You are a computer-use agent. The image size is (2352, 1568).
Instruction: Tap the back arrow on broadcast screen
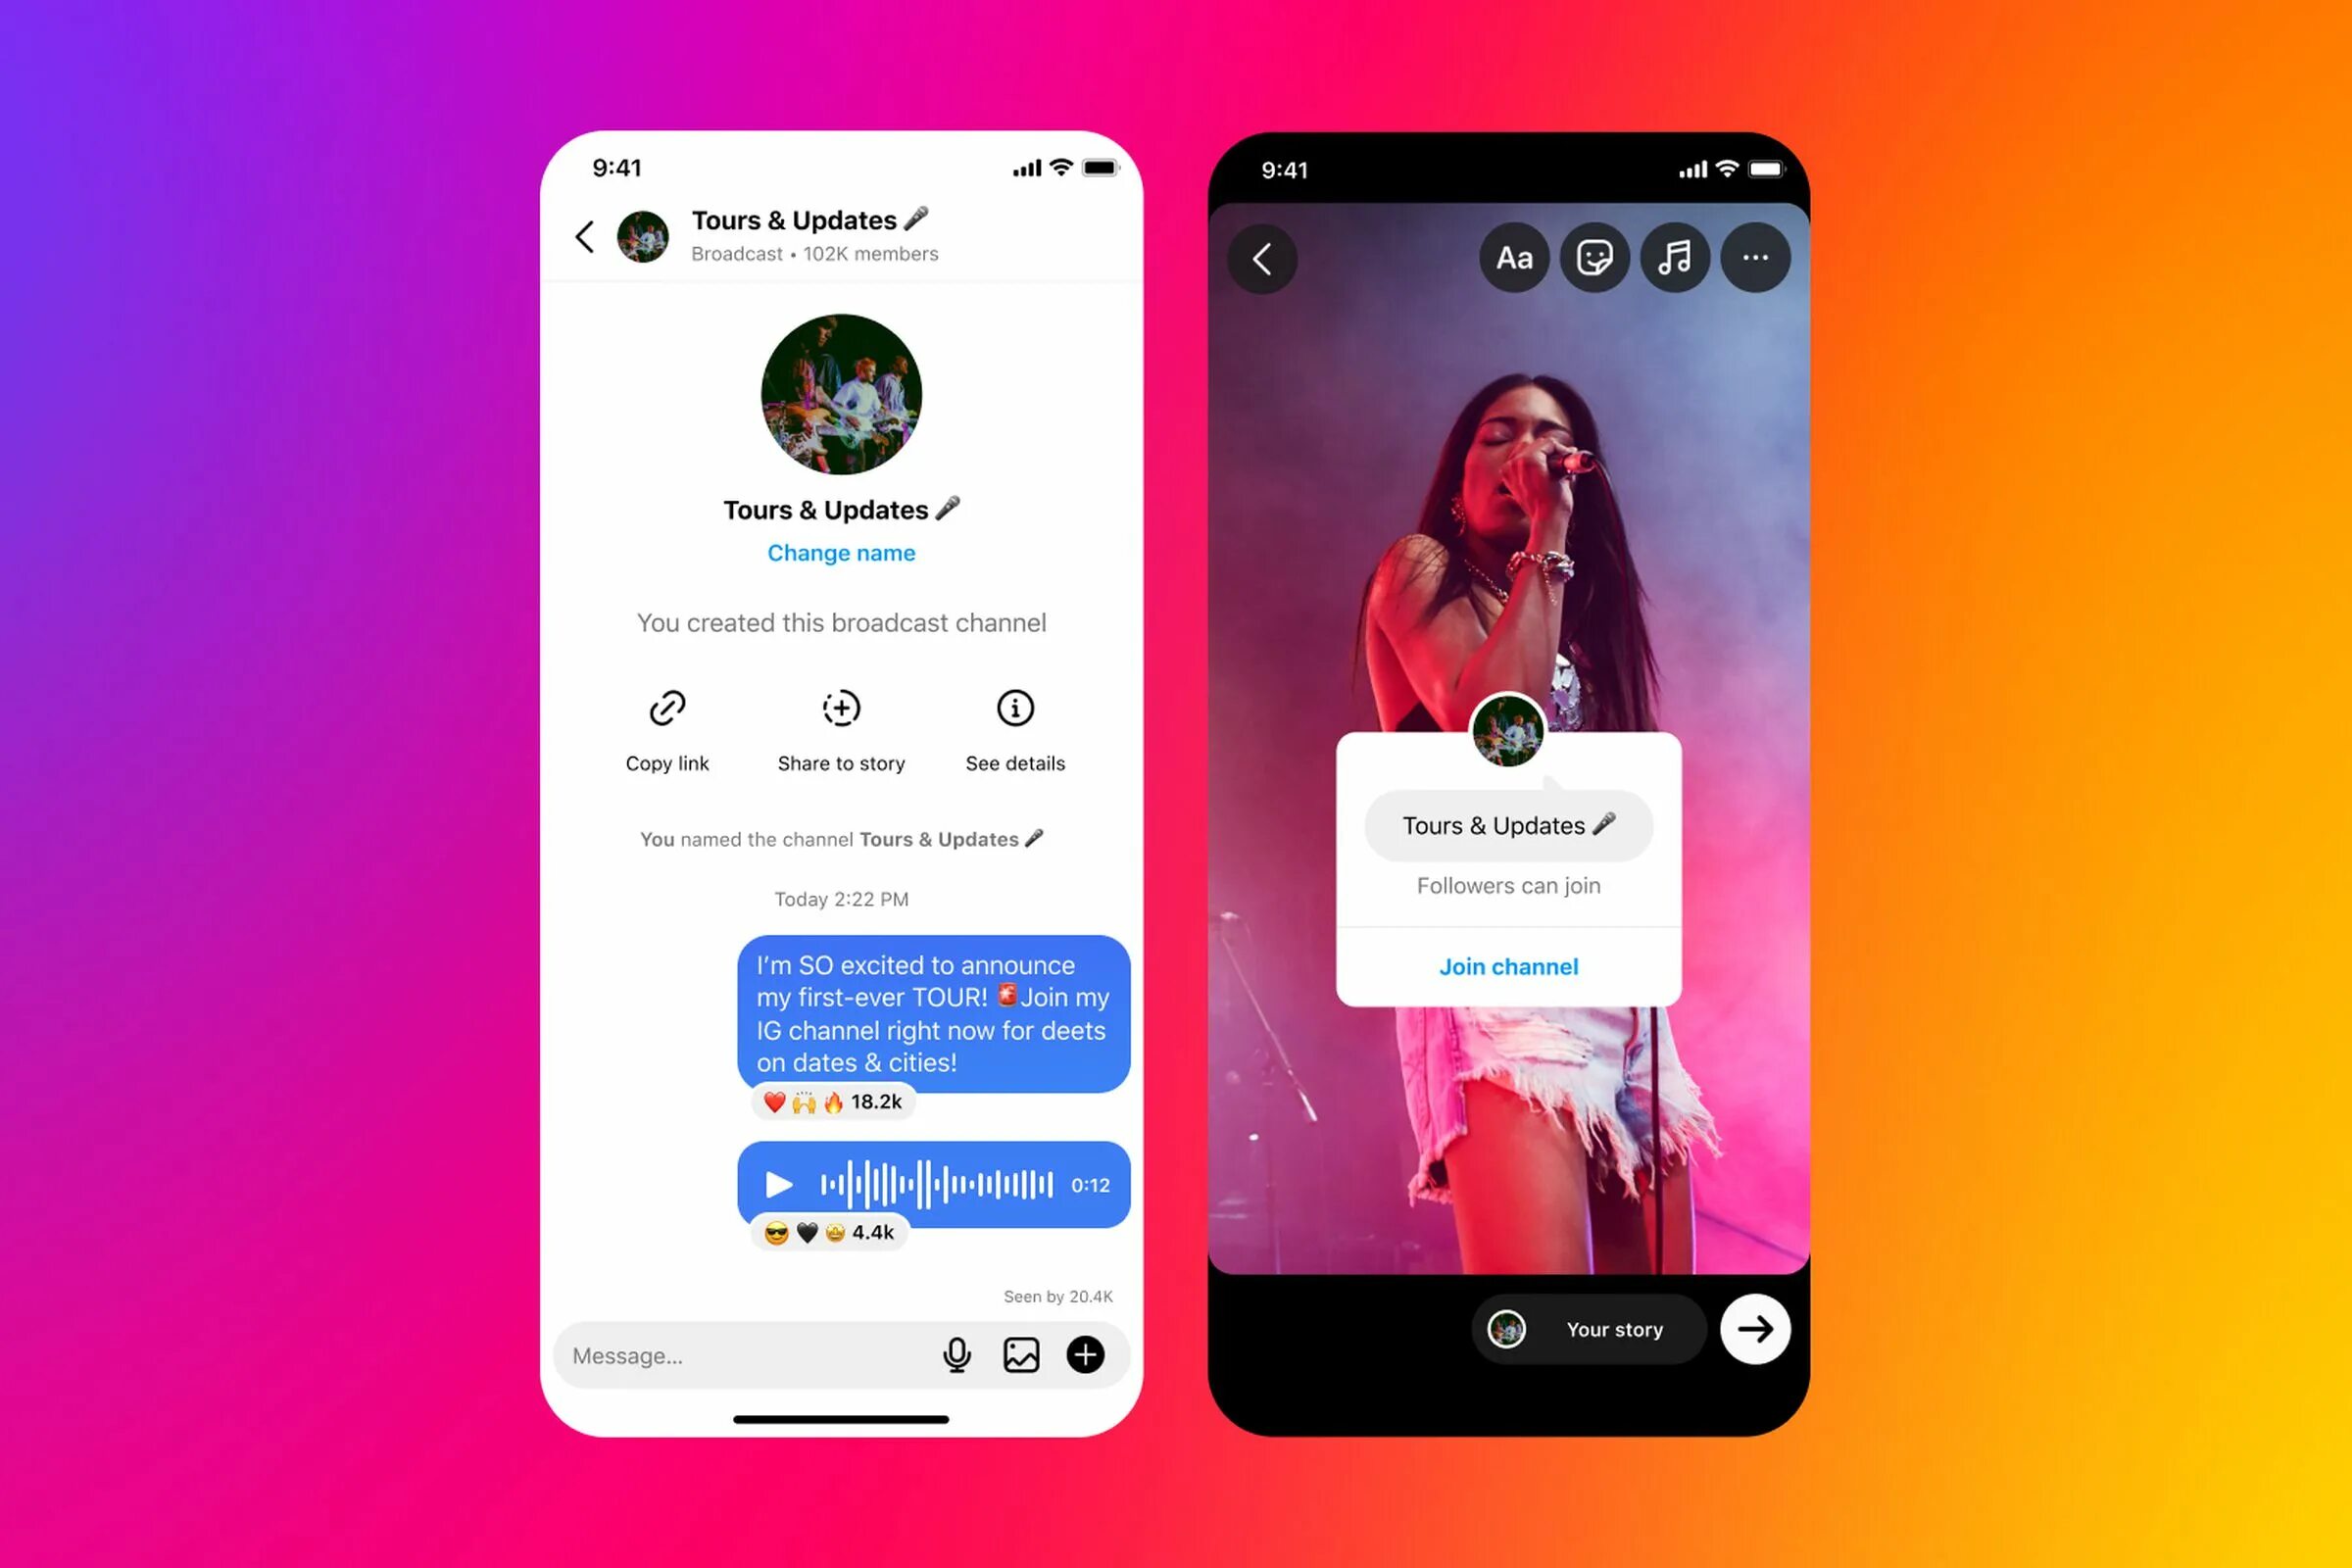pos(586,236)
